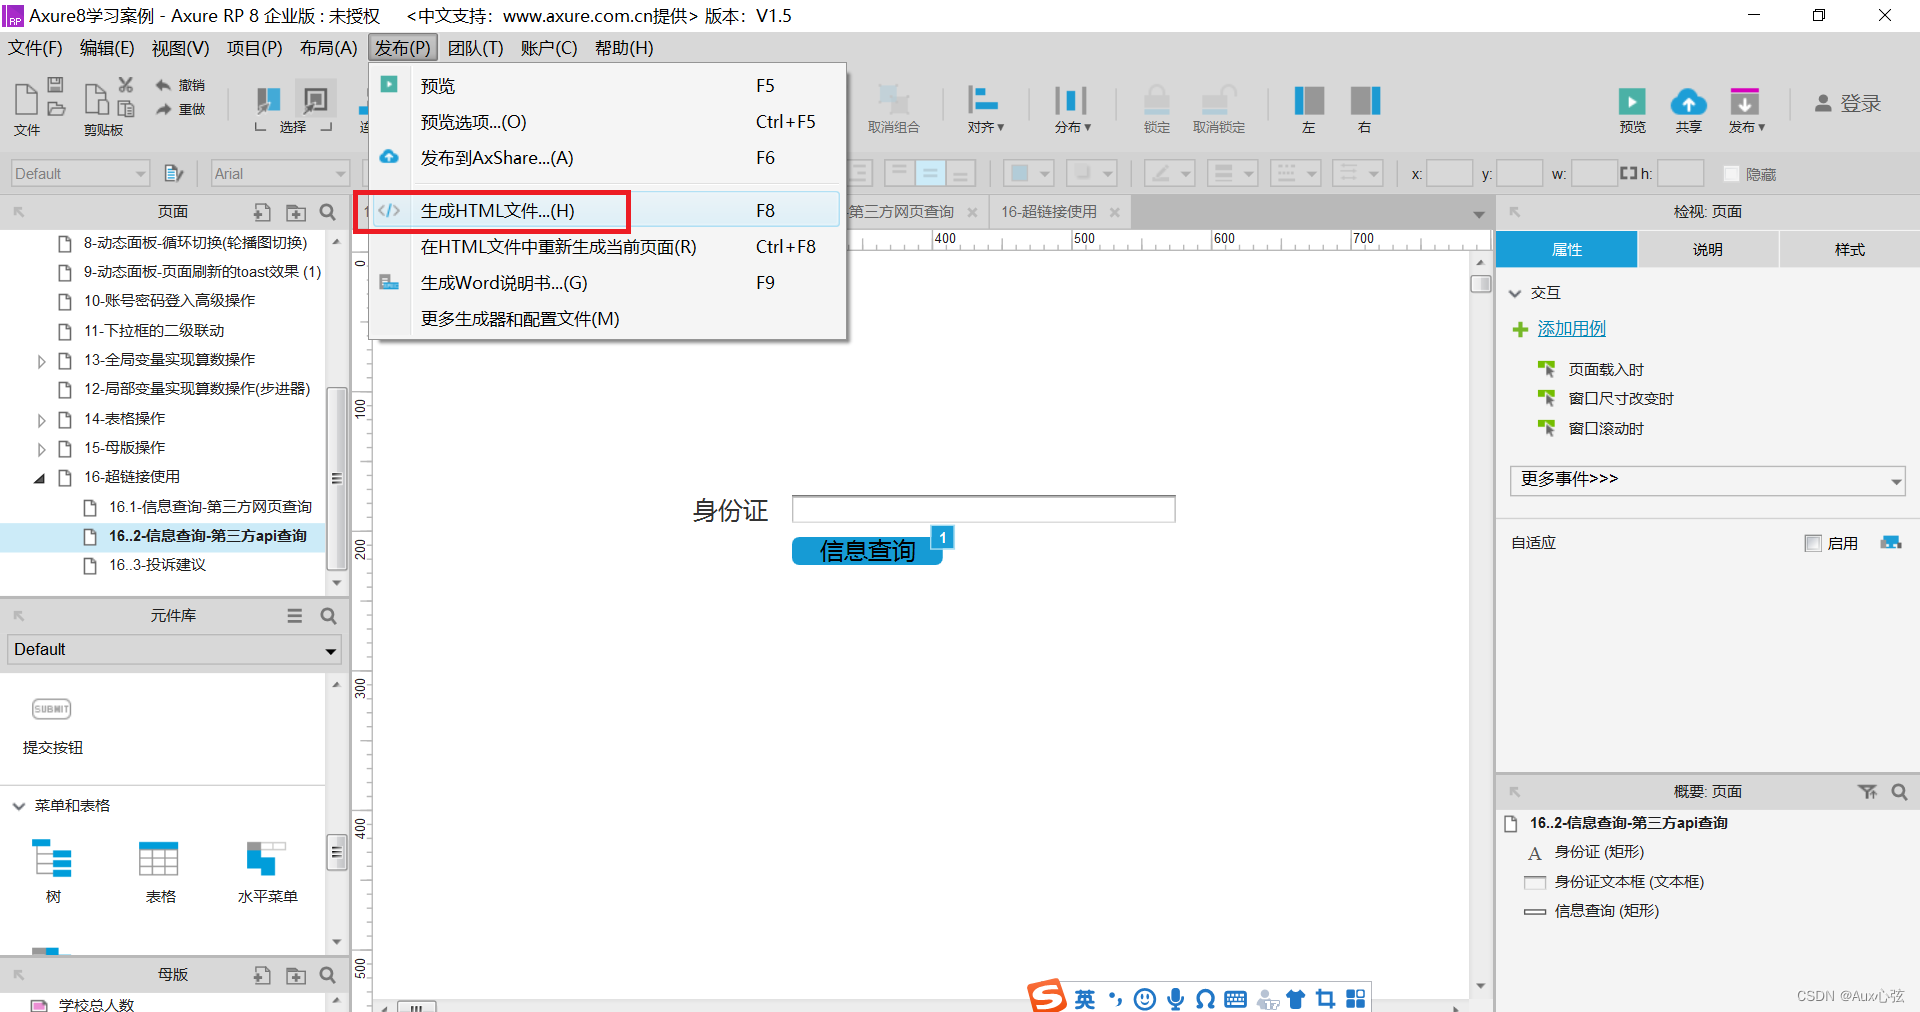Click the adaptive views settings icon
The image size is (1920, 1012).
[x=1890, y=543]
